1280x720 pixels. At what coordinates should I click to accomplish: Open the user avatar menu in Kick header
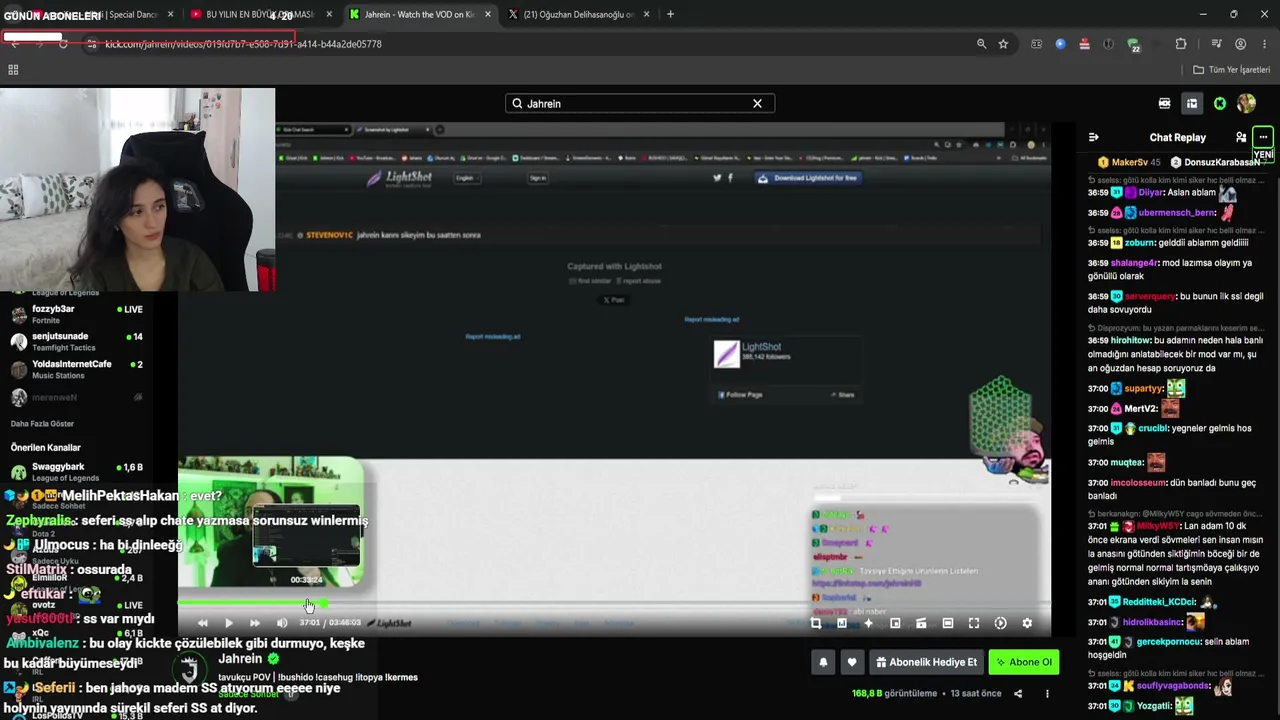(x=1246, y=103)
